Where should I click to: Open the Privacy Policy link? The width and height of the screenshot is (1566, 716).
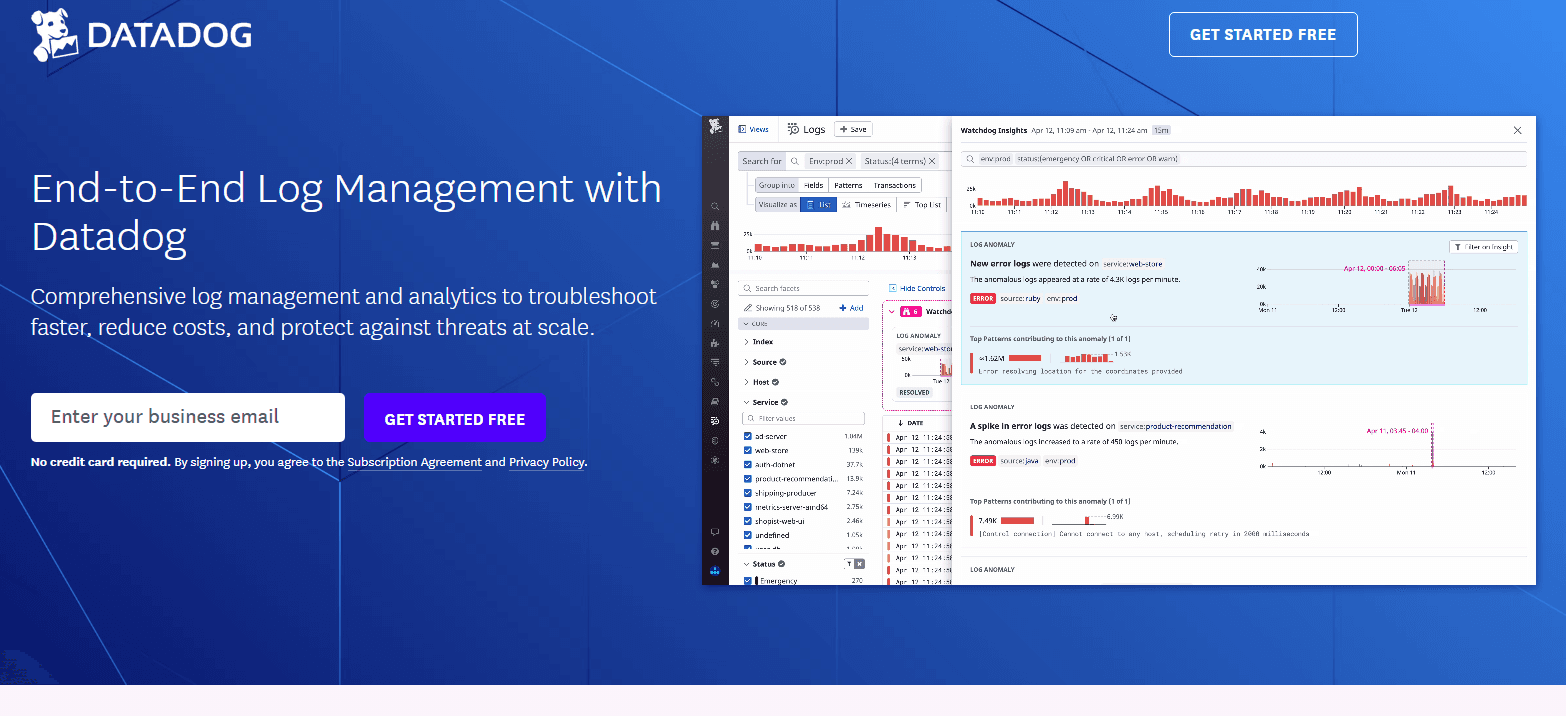tap(546, 462)
